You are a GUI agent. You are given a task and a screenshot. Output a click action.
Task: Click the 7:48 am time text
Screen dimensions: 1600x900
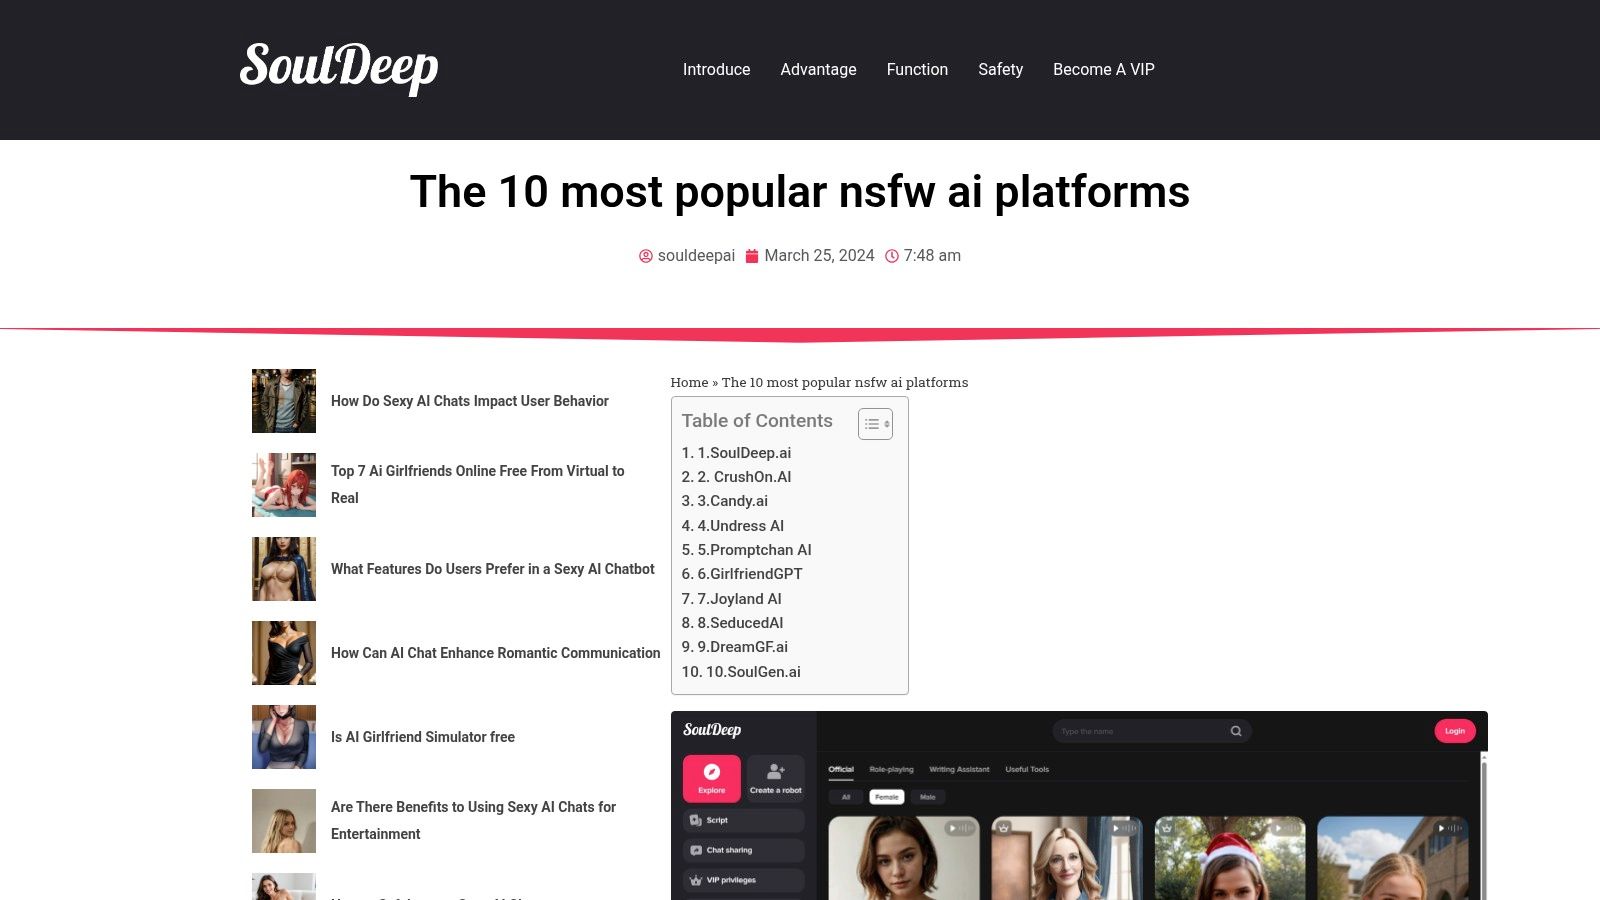point(932,256)
